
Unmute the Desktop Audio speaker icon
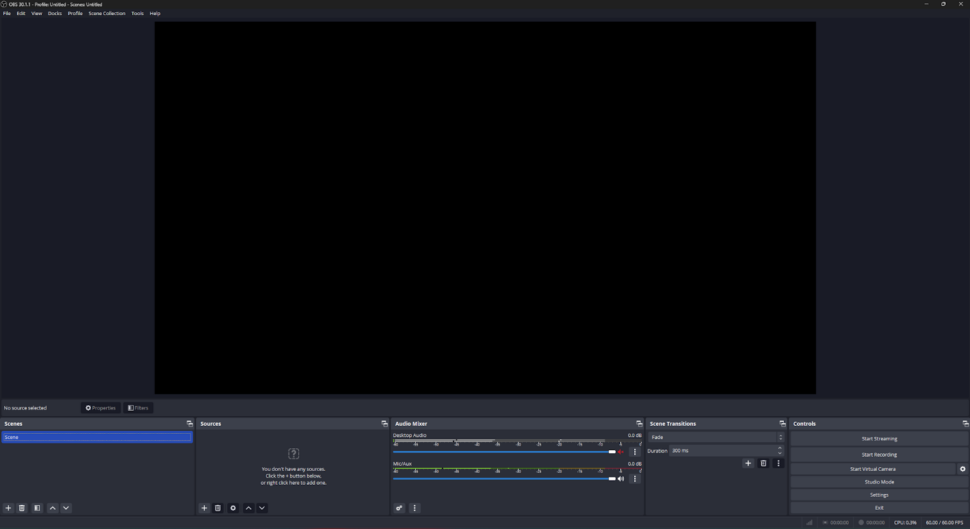(621, 452)
